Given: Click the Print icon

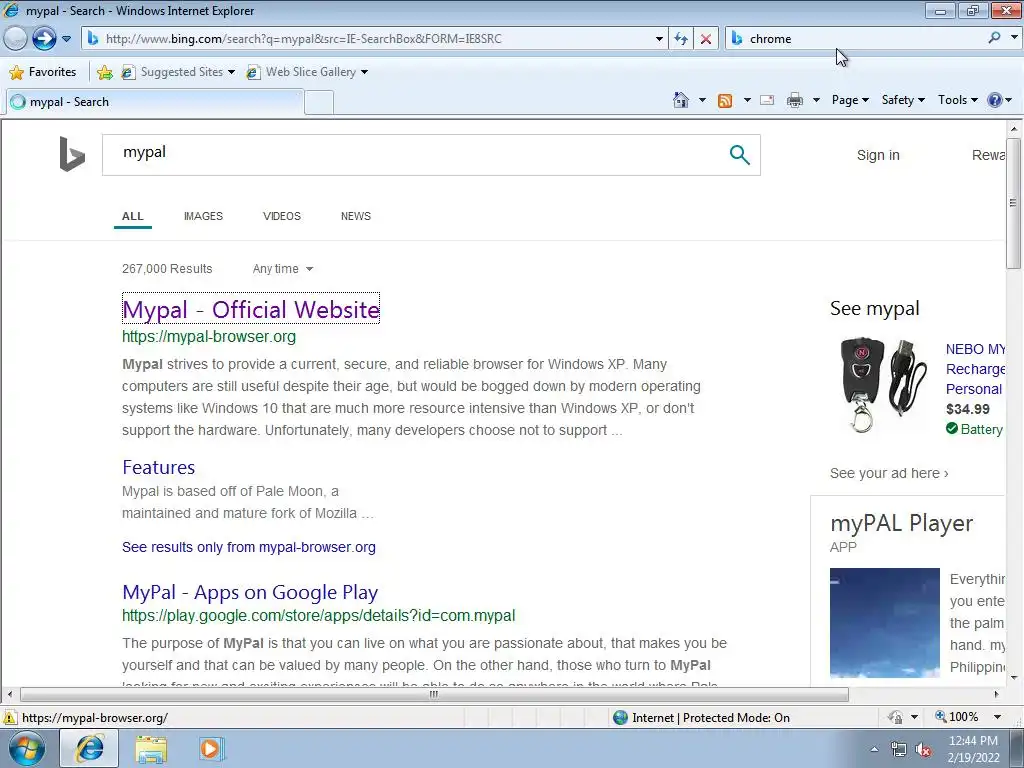Looking at the screenshot, I should [x=795, y=100].
